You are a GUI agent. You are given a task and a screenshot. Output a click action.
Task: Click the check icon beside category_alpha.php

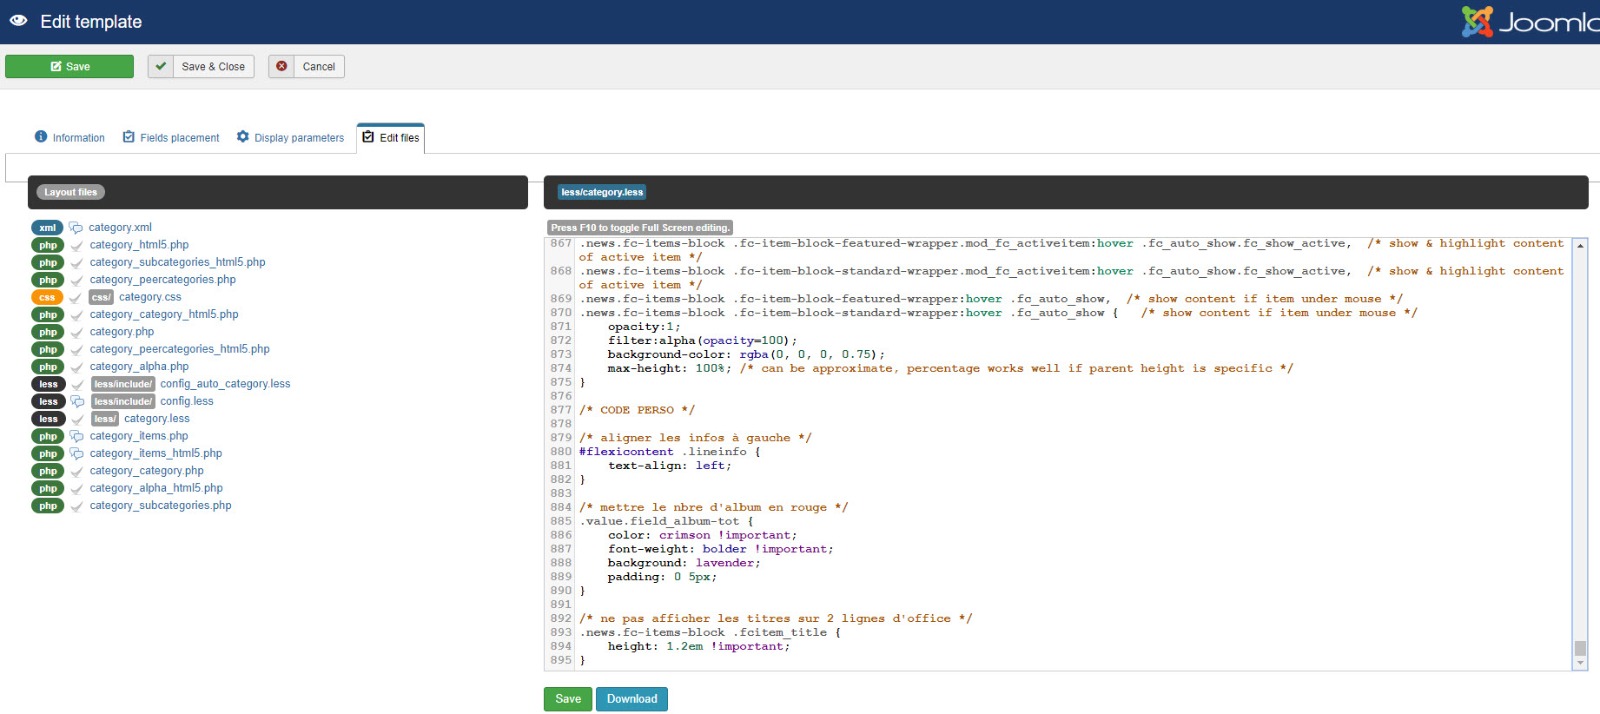(77, 368)
